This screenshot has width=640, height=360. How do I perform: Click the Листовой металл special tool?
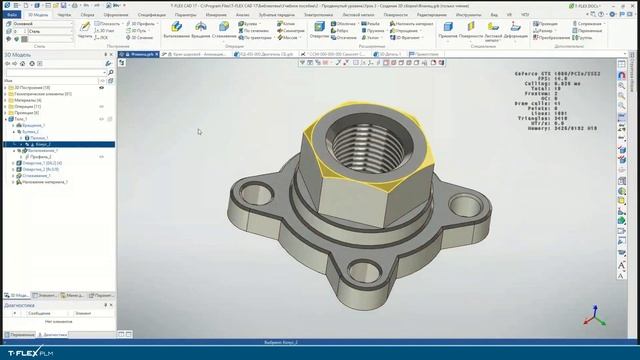[x=493, y=31]
